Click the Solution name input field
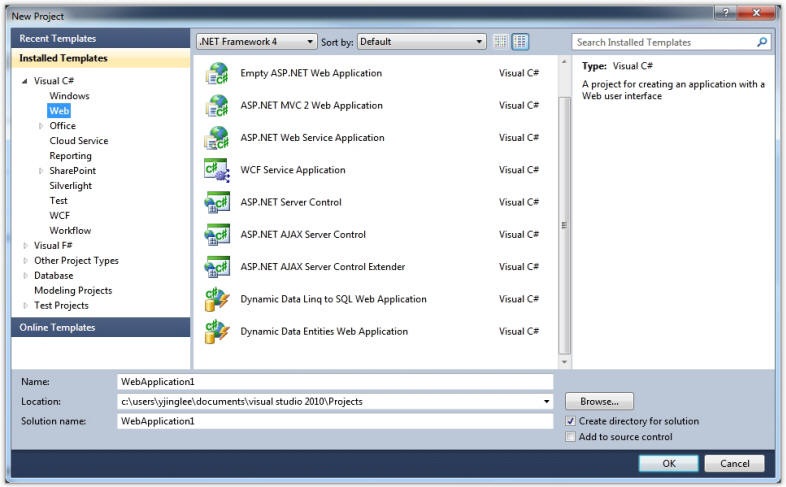This screenshot has height=487, width=786. tap(335, 421)
